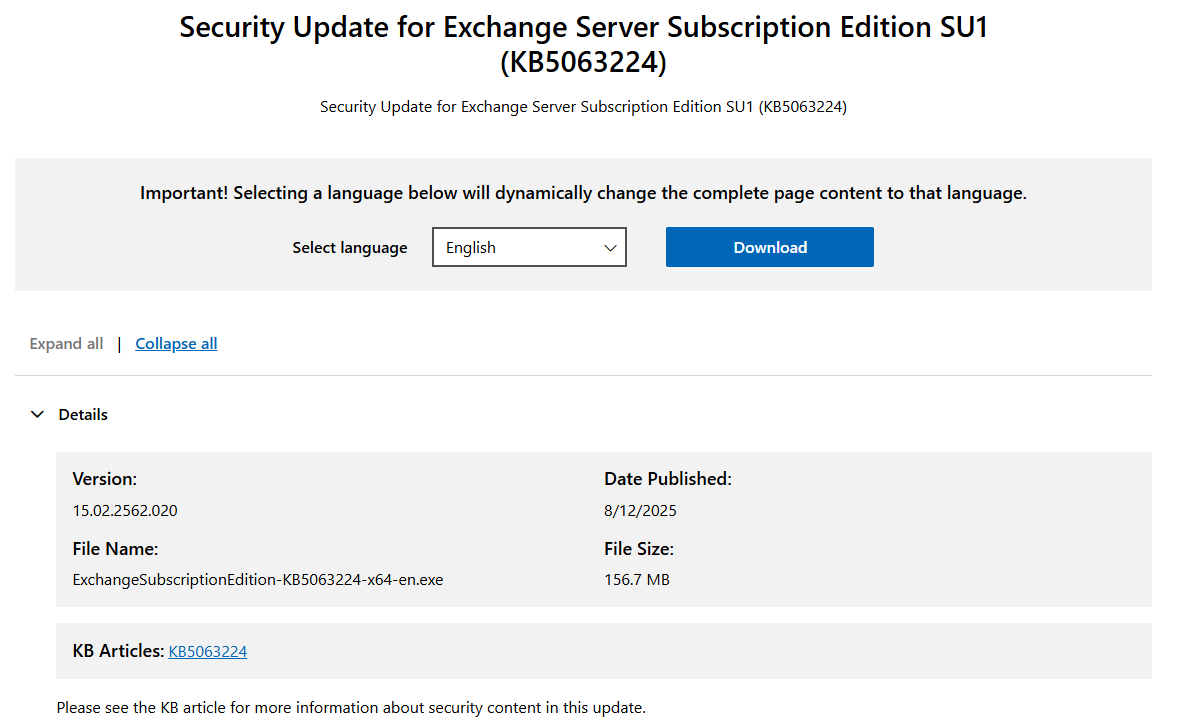
Task: Click the Select language label
Action: point(350,248)
